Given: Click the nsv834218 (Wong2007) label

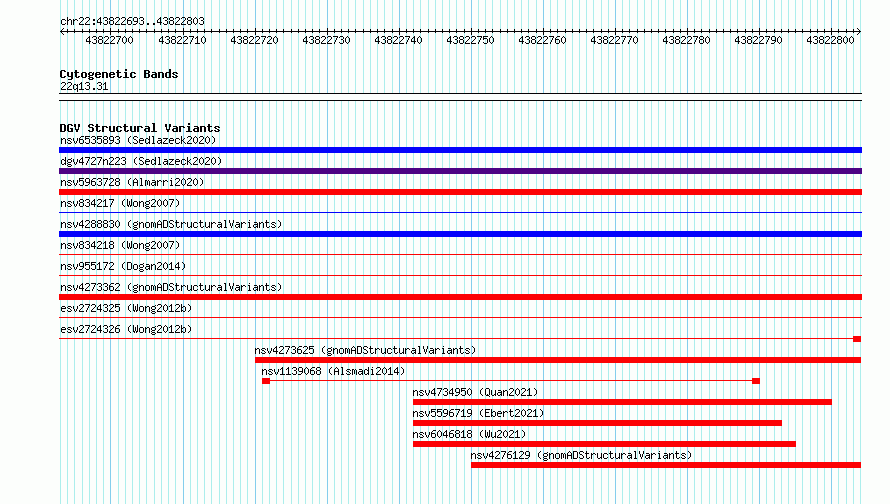Looking at the screenshot, I should pos(120,245).
